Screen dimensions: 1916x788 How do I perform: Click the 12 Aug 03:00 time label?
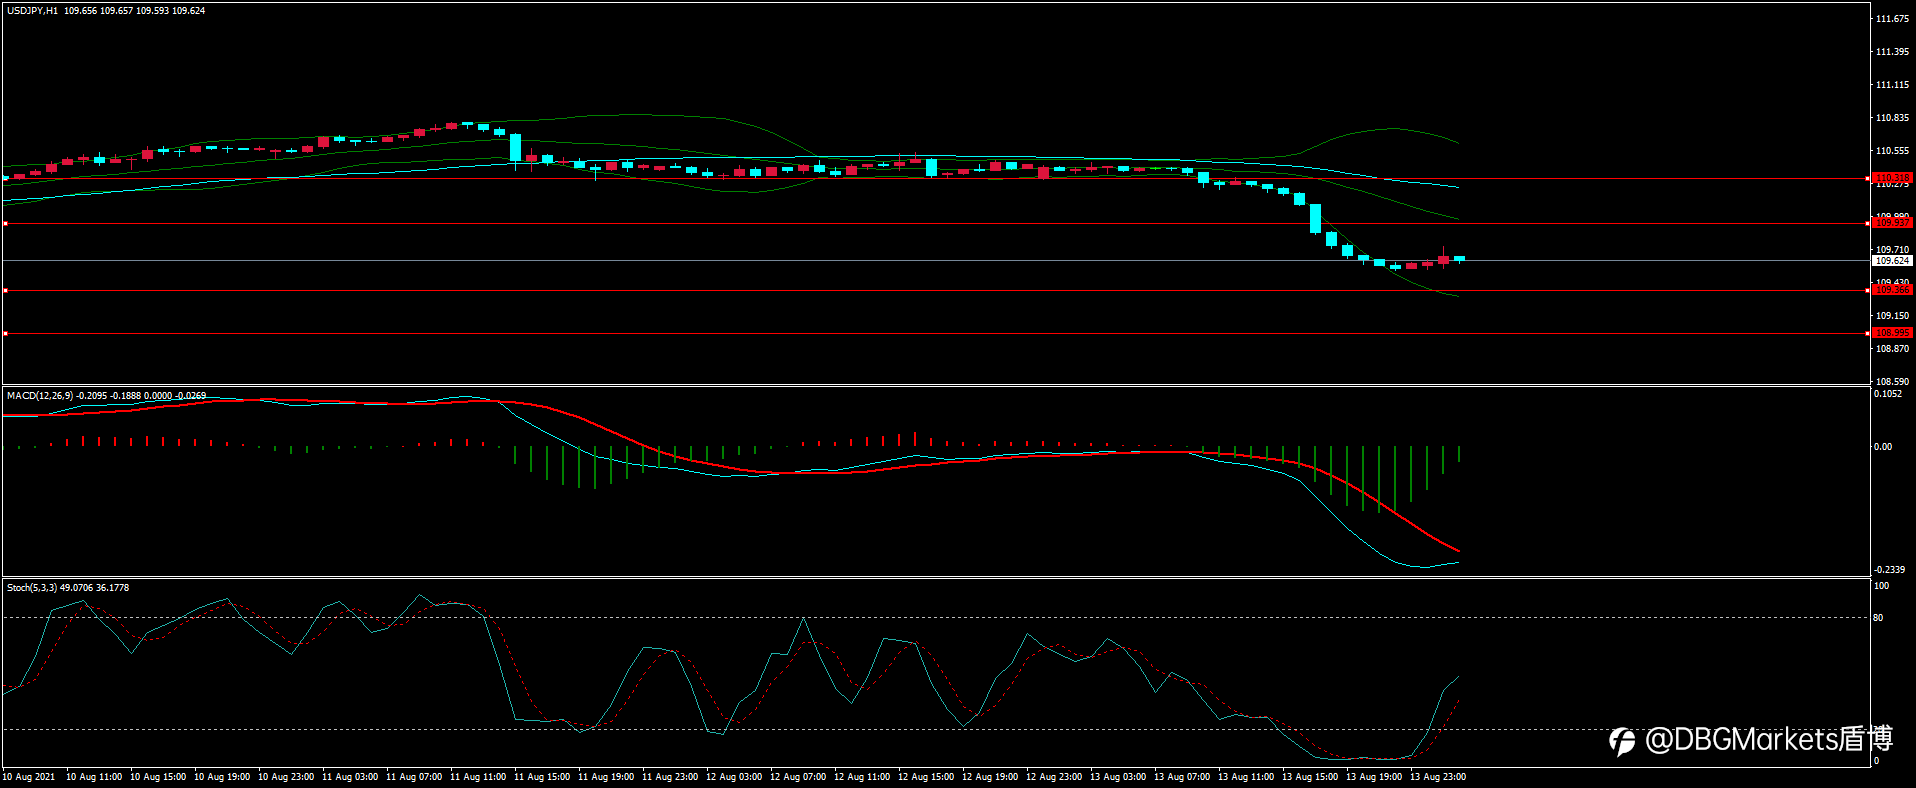point(734,777)
